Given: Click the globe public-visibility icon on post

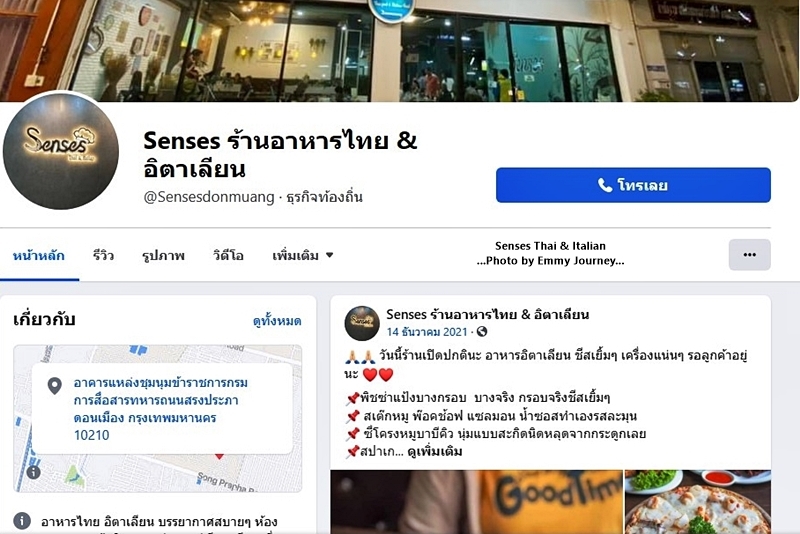Looking at the screenshot, I should coord(482,332).
